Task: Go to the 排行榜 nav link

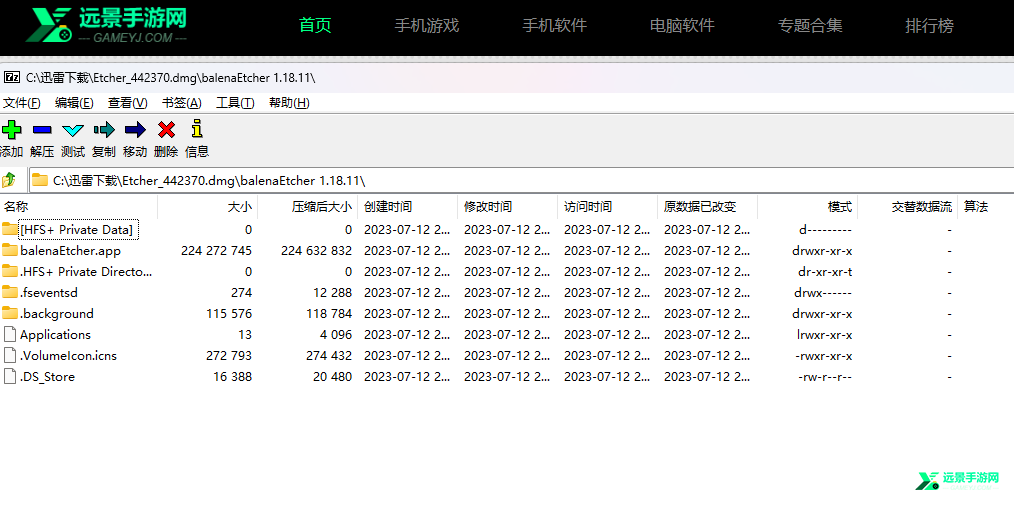Action: 929,26
